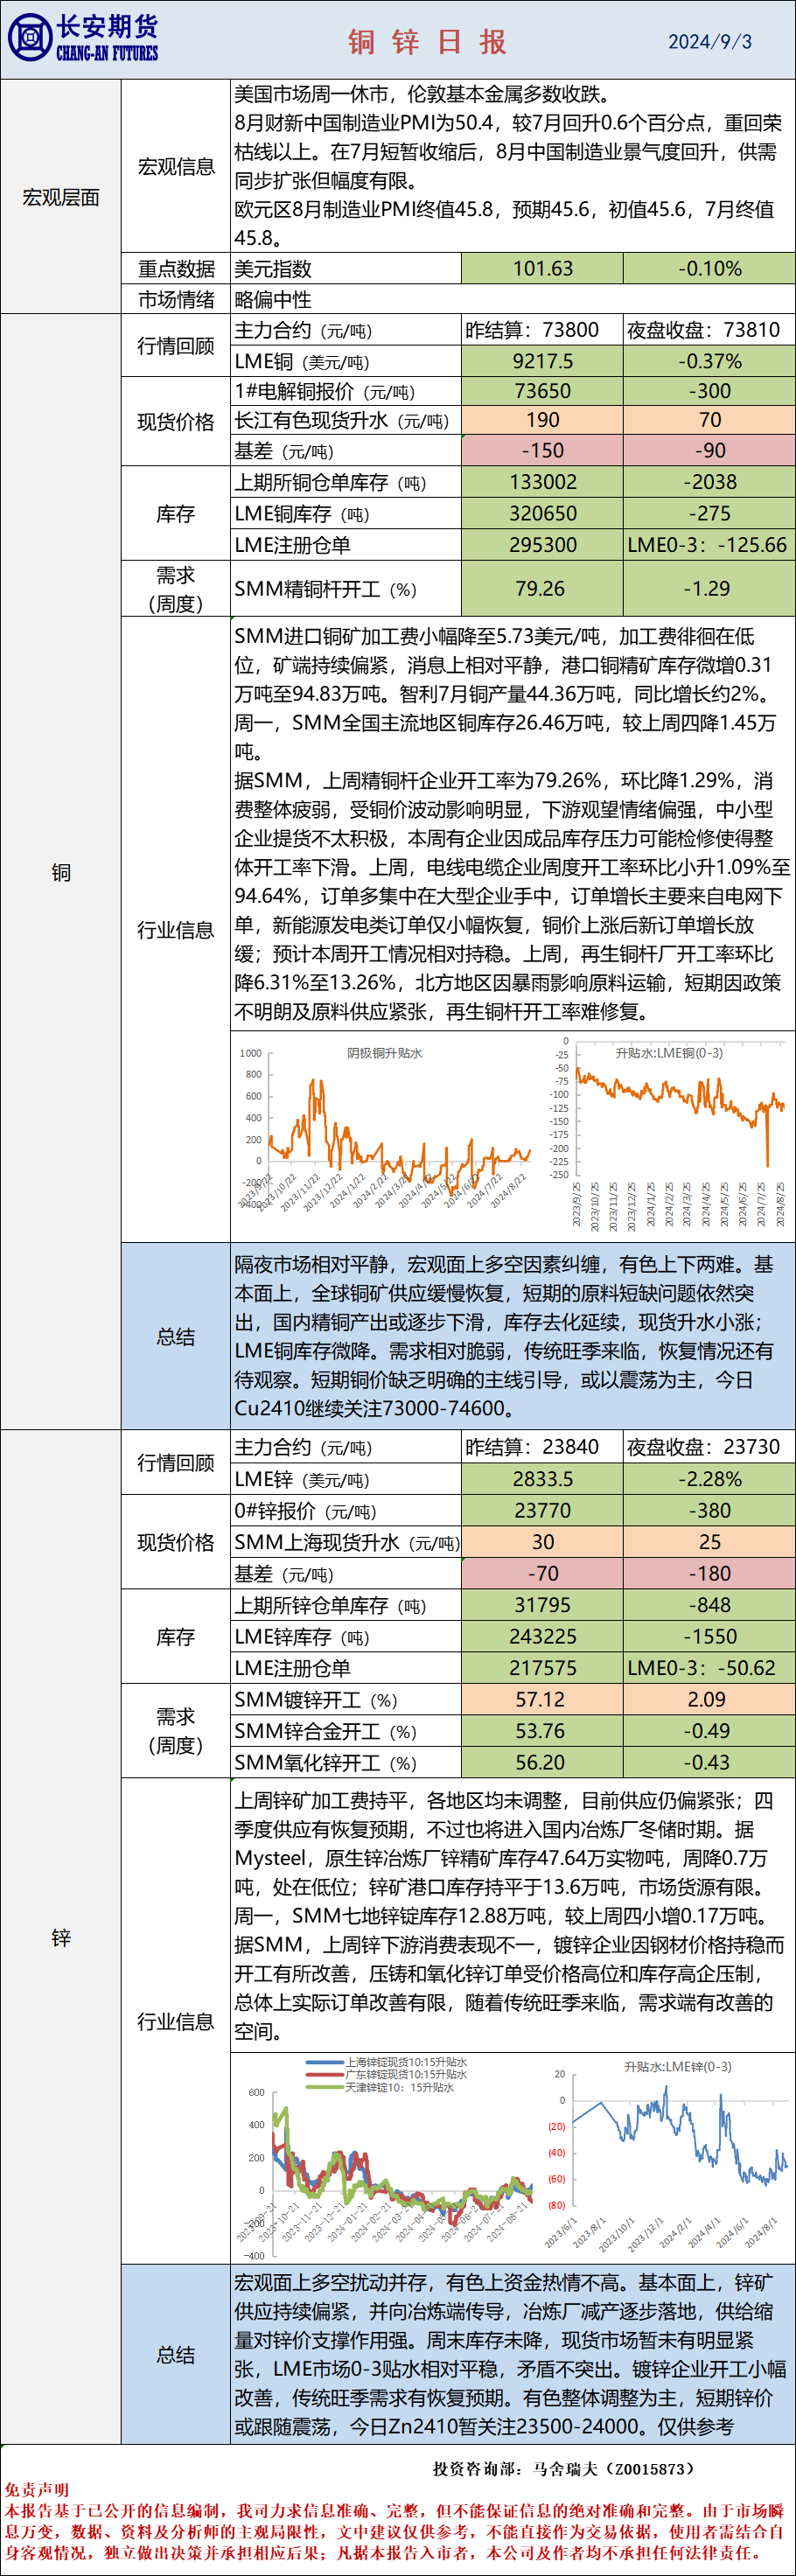Click the 阴极铜升贴水 chart

click(x=386, y=1128)
